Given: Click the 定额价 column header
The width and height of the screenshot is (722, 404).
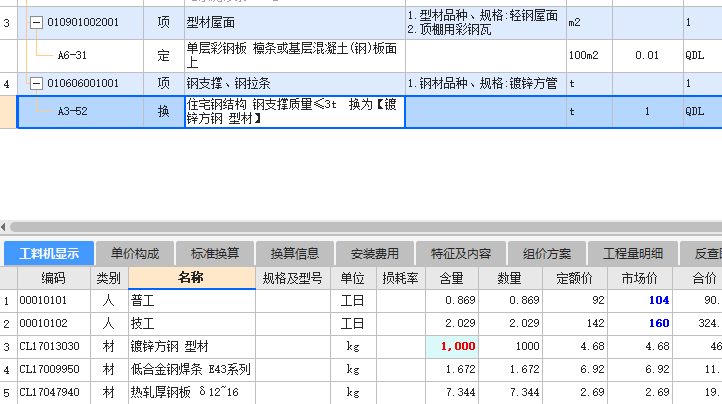Looking at the screenshot, I should pos(575,278).
